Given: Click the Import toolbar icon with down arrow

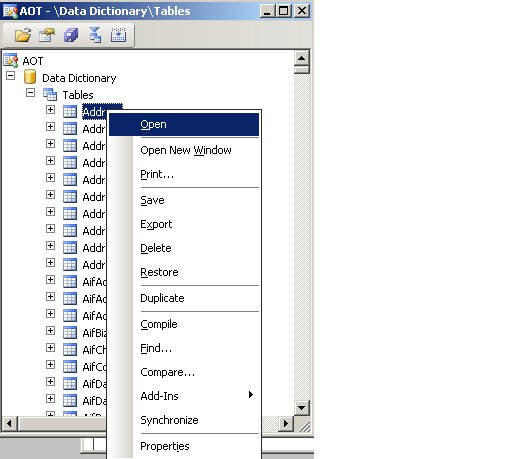Looking at the screenshot, I should [x=118, y=35].
